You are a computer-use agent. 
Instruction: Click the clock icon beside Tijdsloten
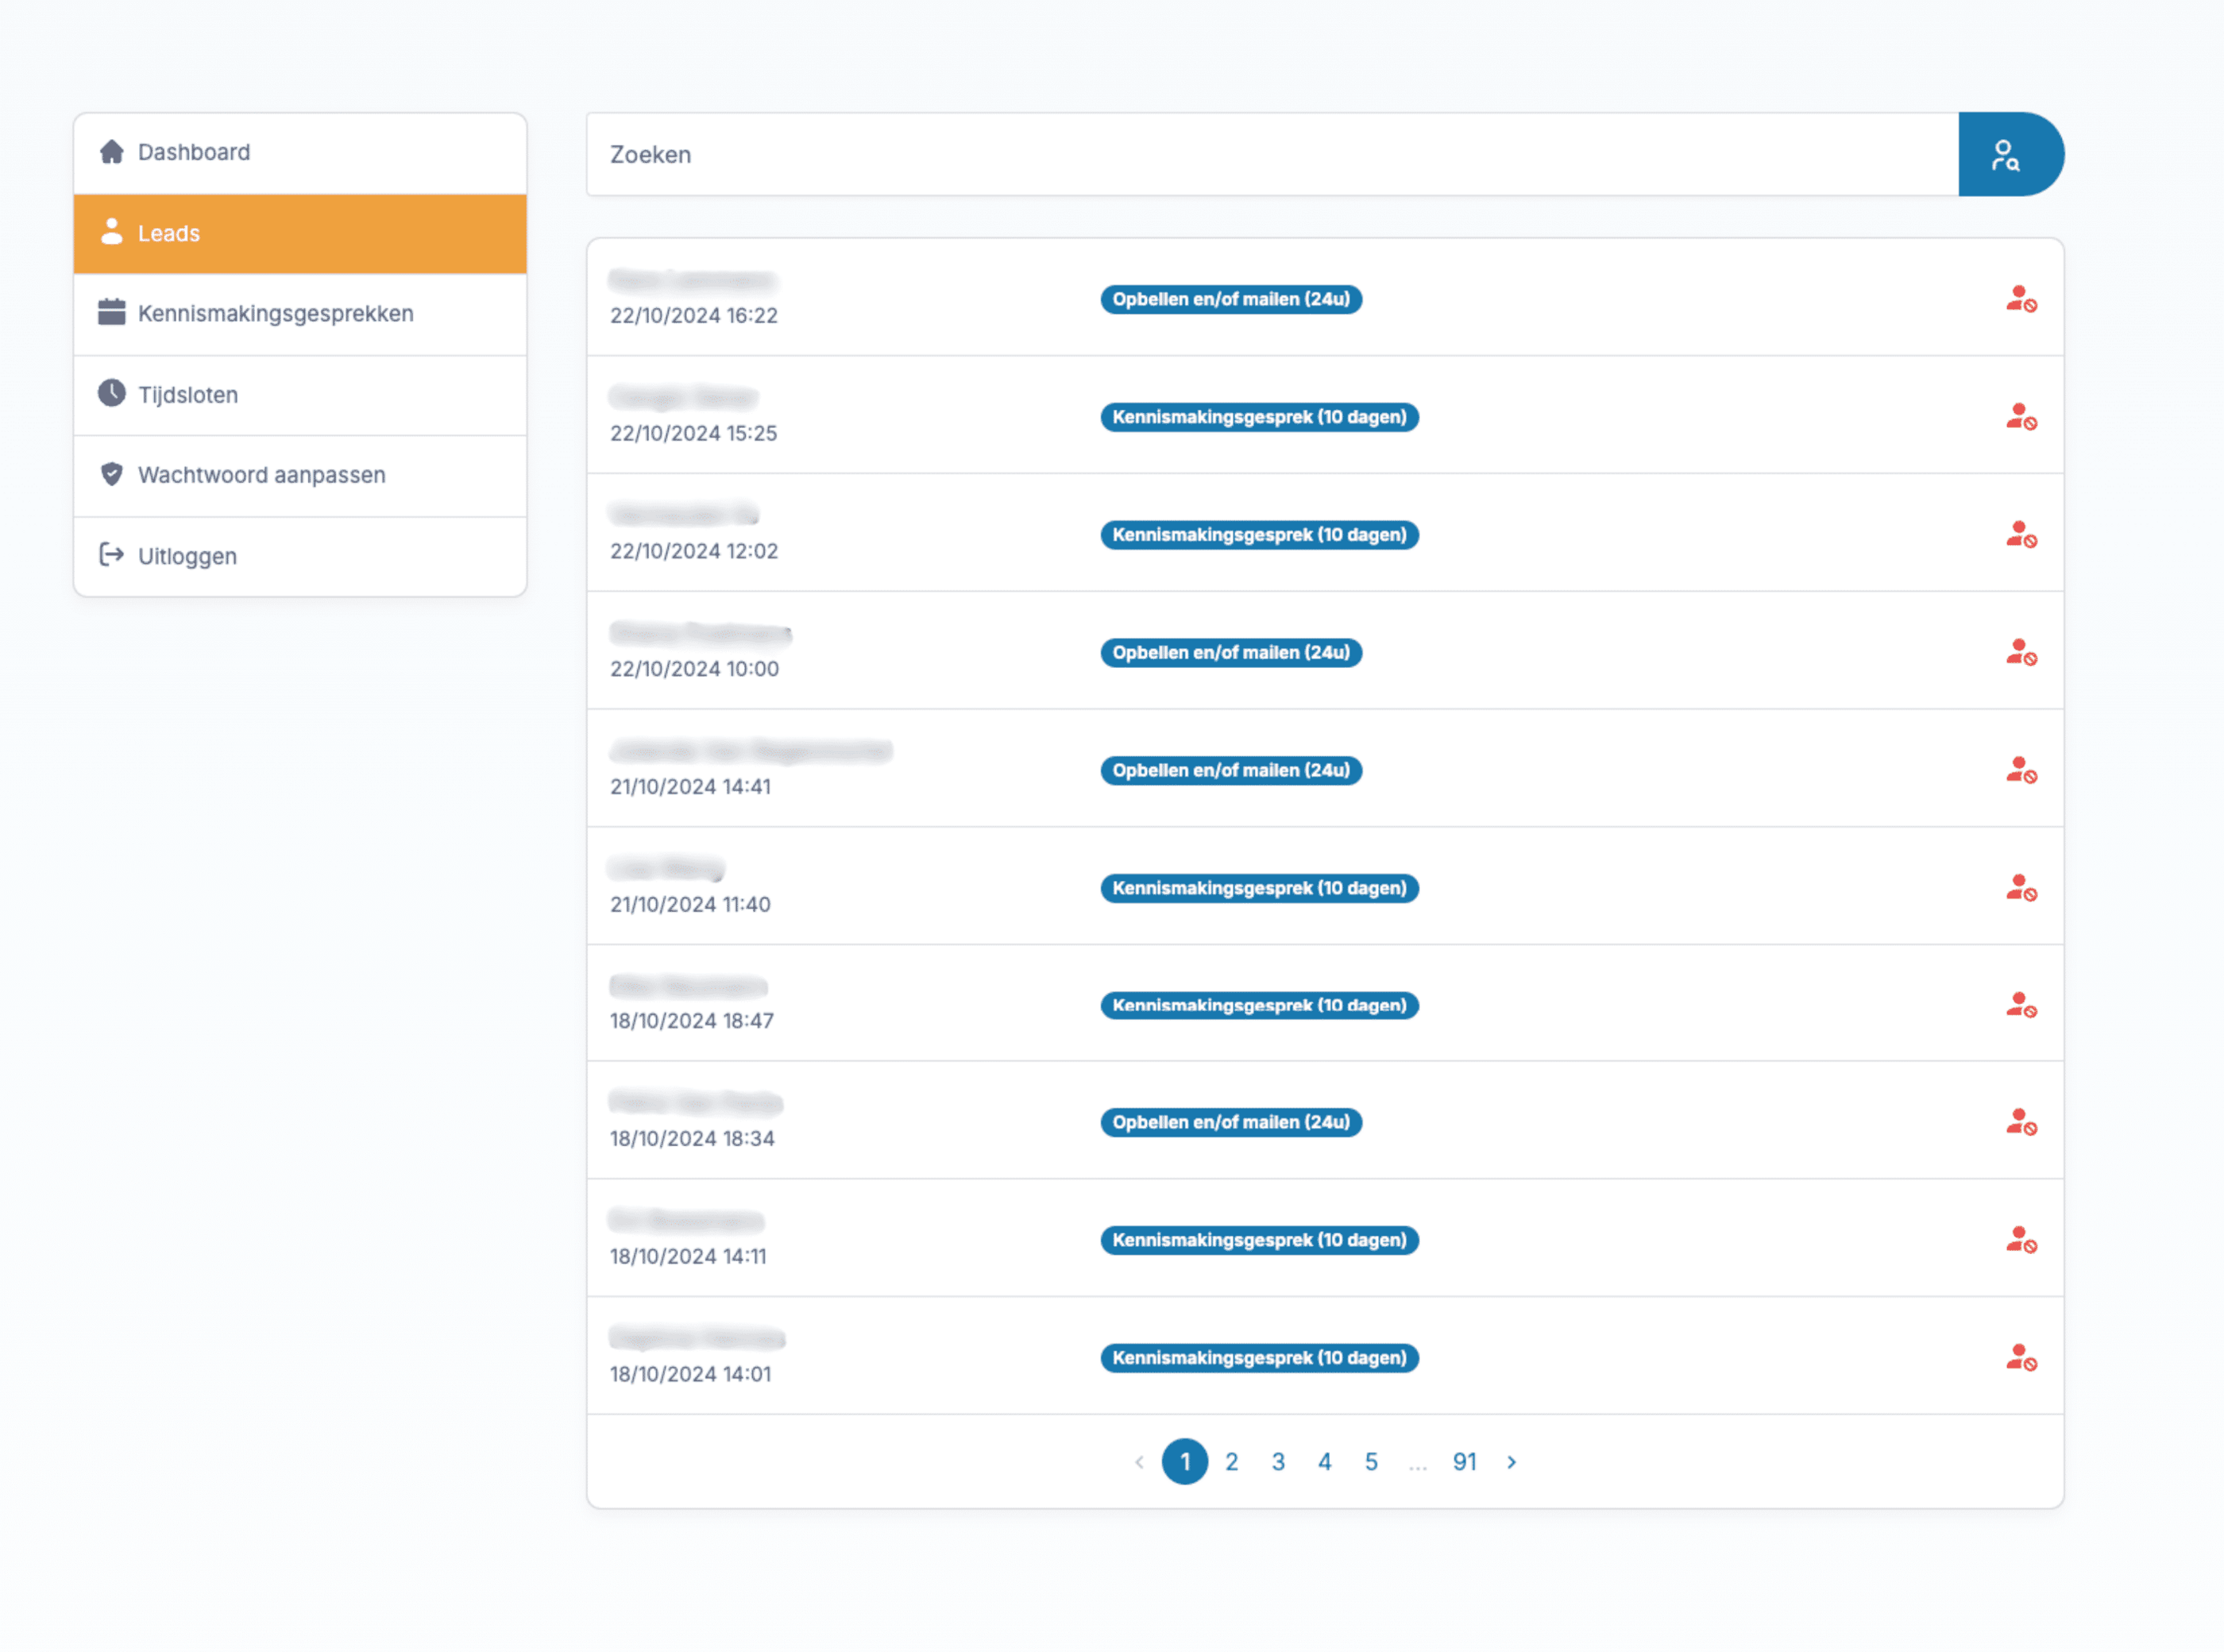coord(111,393)
